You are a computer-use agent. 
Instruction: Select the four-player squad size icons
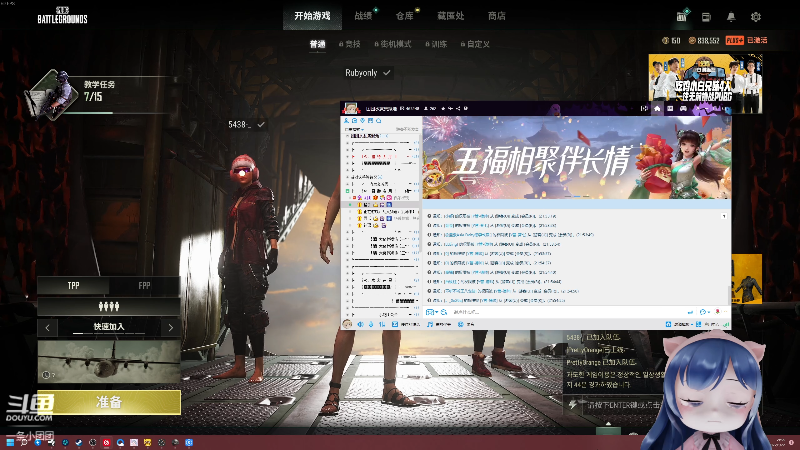(109, 306)
